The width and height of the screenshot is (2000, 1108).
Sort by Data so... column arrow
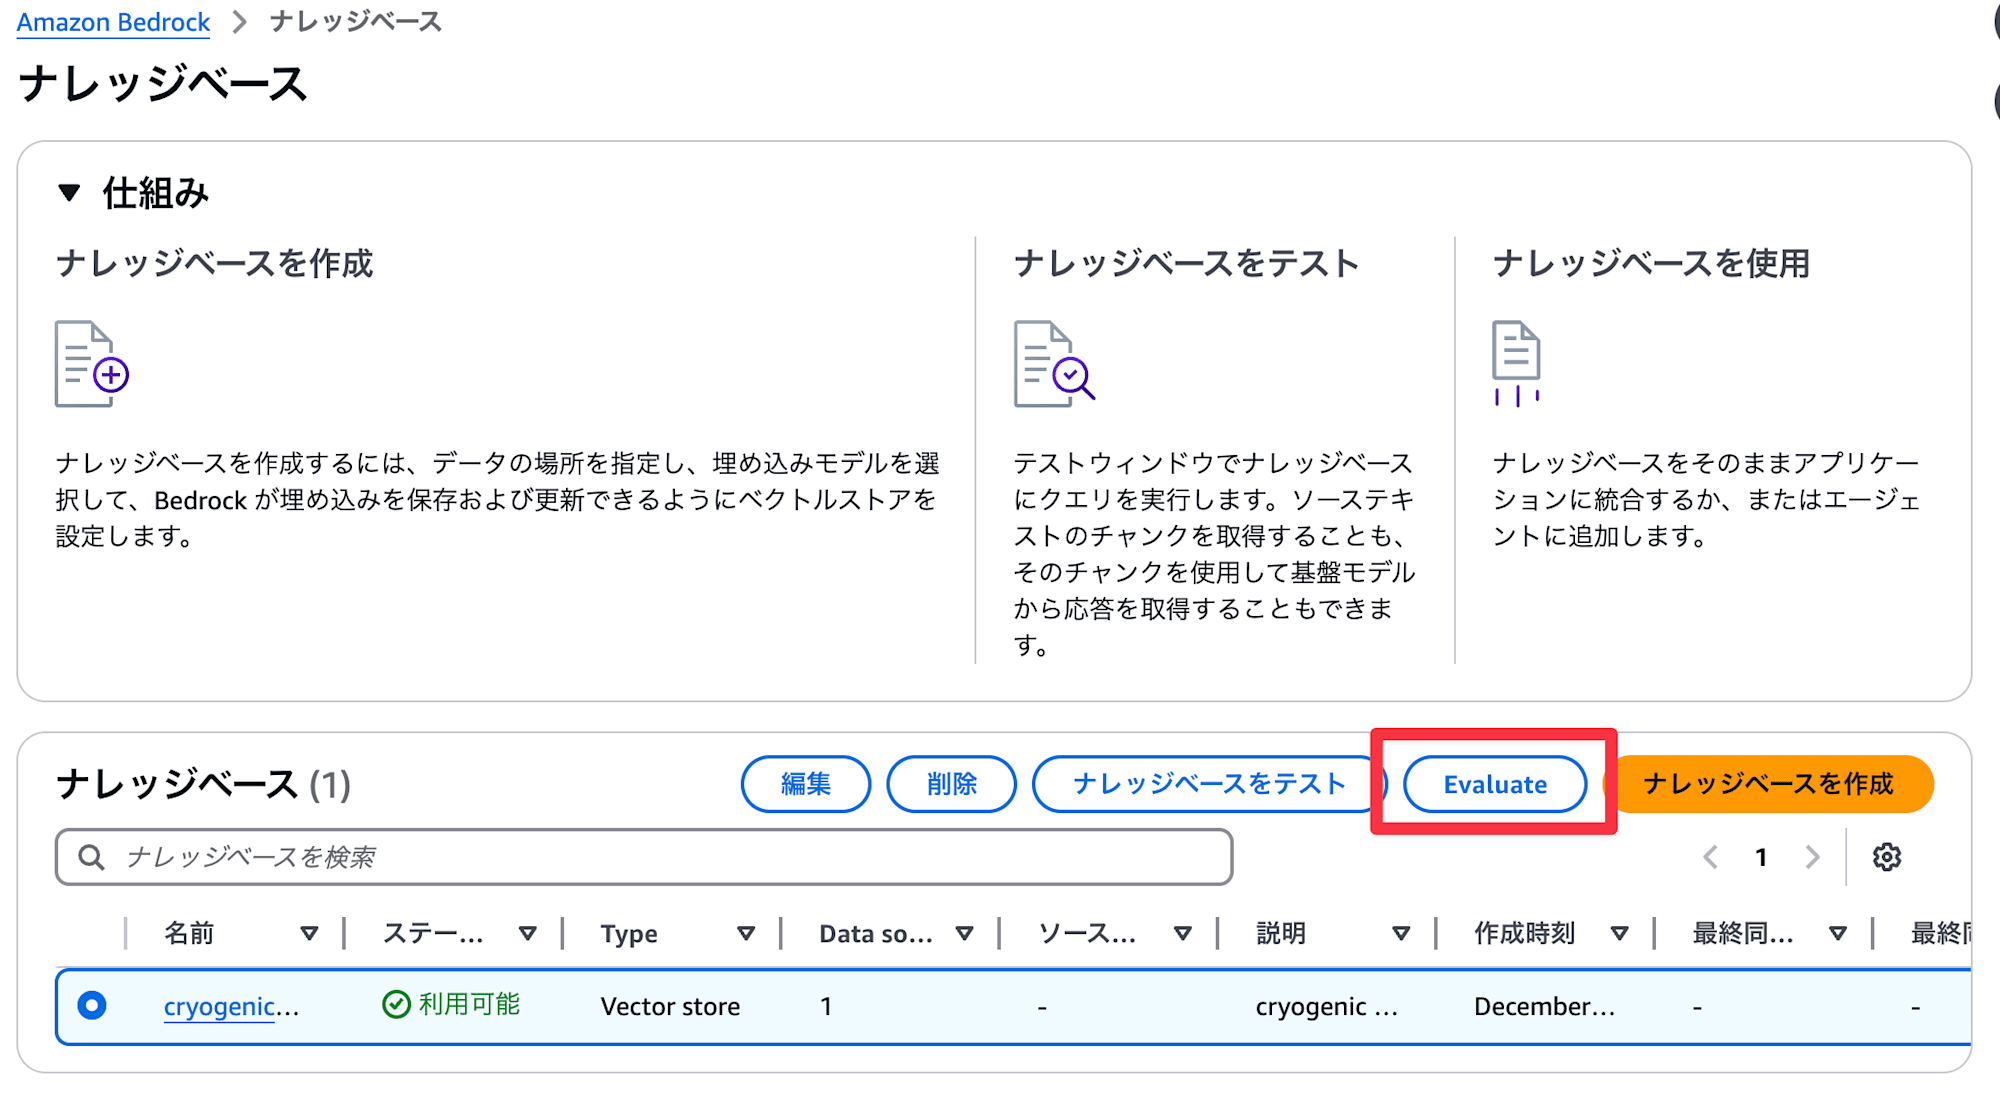(x=964, y=933)
